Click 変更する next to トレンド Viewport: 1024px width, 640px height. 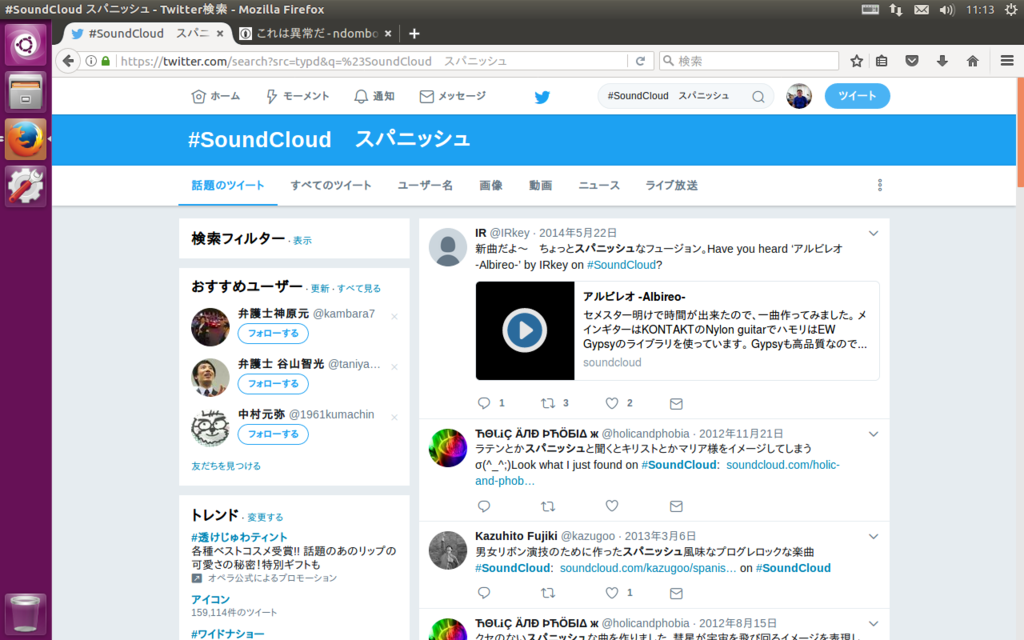pos(265,517)
